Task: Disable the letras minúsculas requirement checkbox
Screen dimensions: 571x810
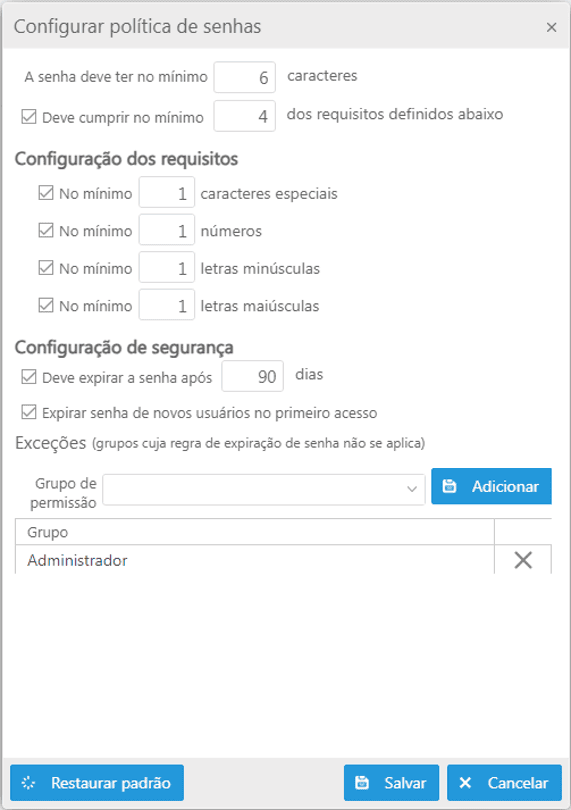Action: click(x=46, y=268)
